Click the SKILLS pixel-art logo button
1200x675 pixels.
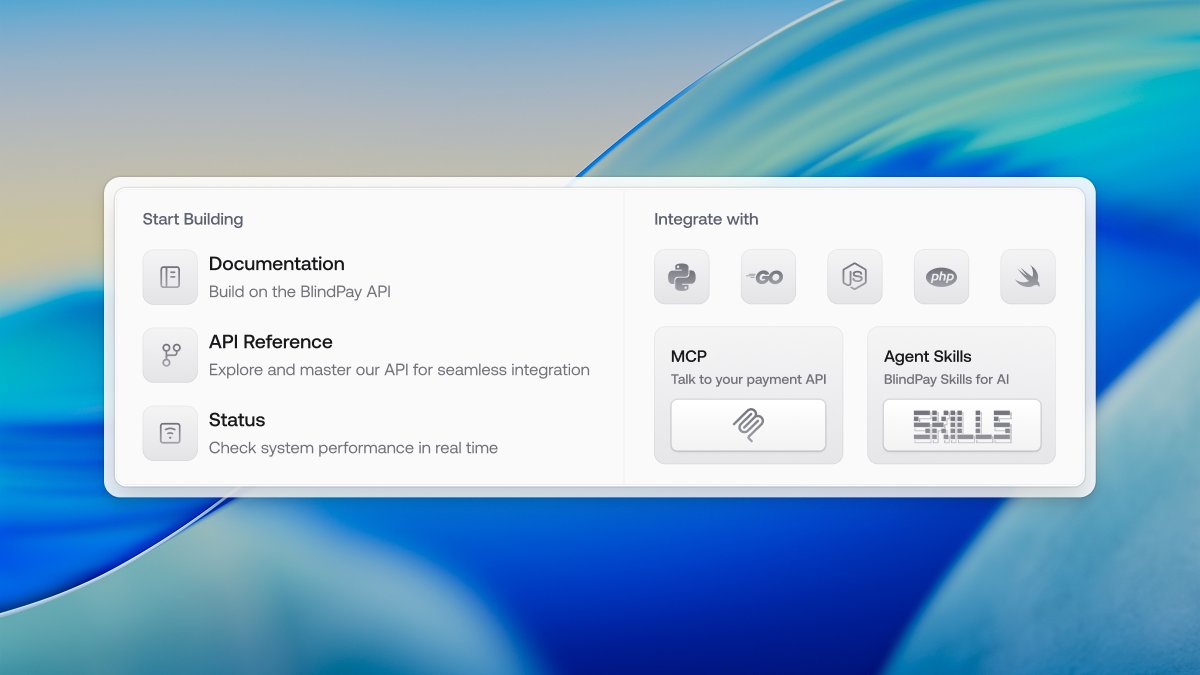tap(962, 425)
